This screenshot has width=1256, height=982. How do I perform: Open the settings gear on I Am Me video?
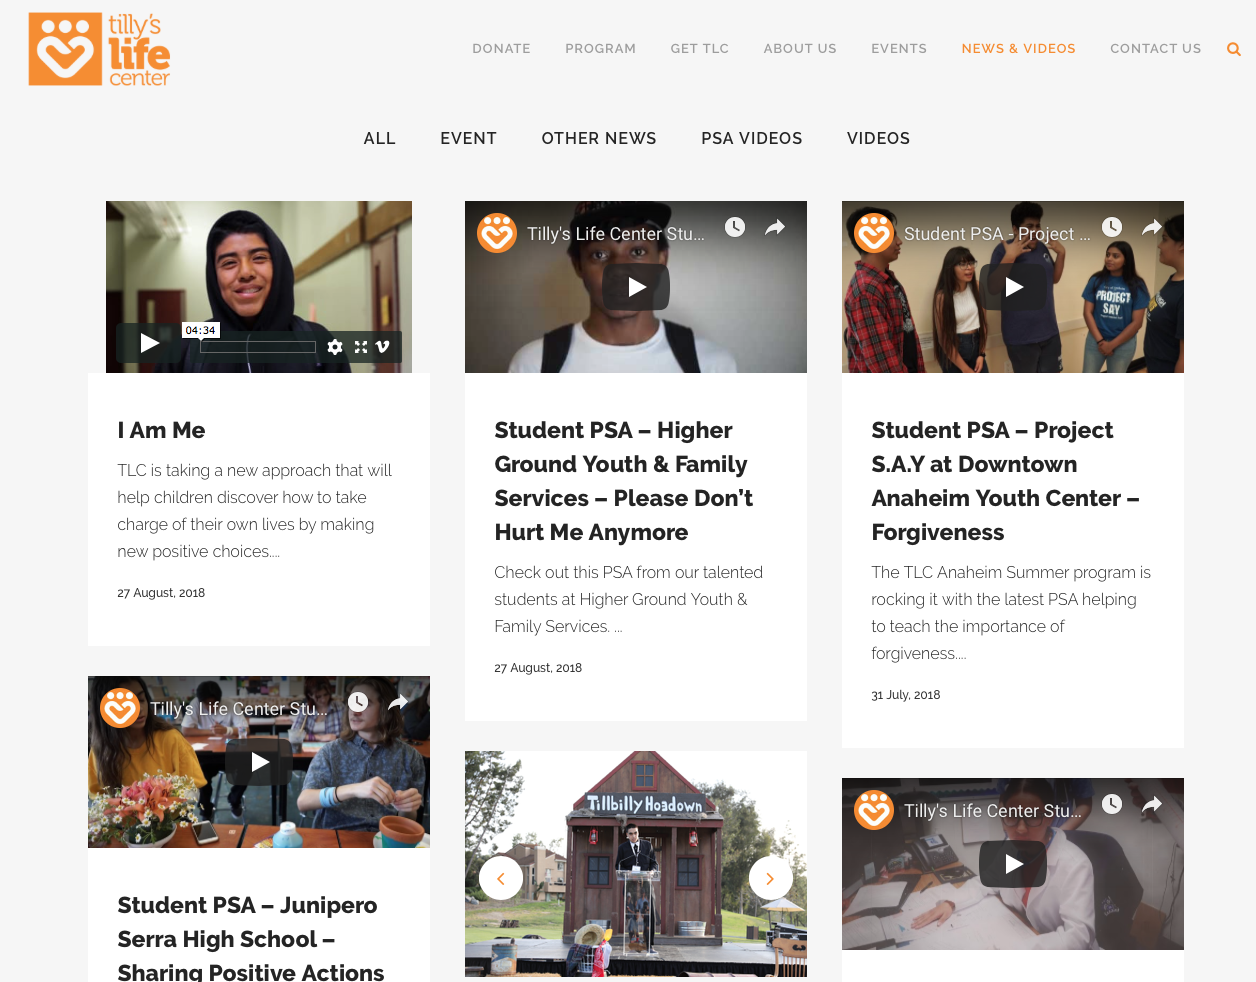click(335, 347)
